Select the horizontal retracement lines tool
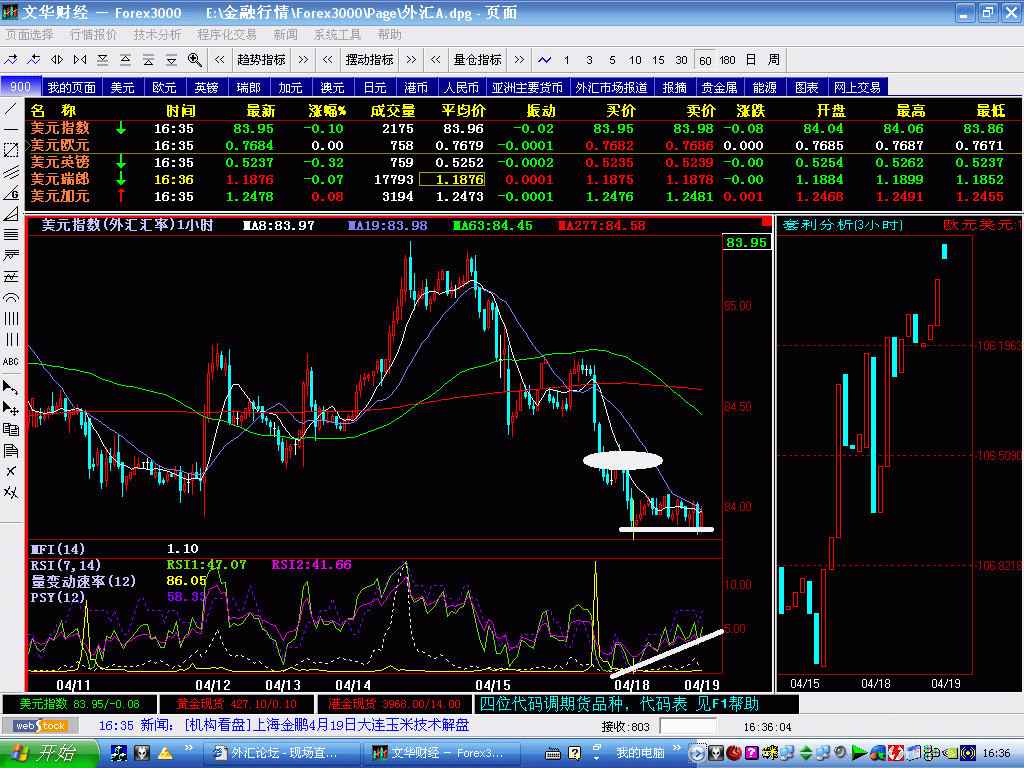The height and width of the screenshot is (768, 1024). click(10, 234)
